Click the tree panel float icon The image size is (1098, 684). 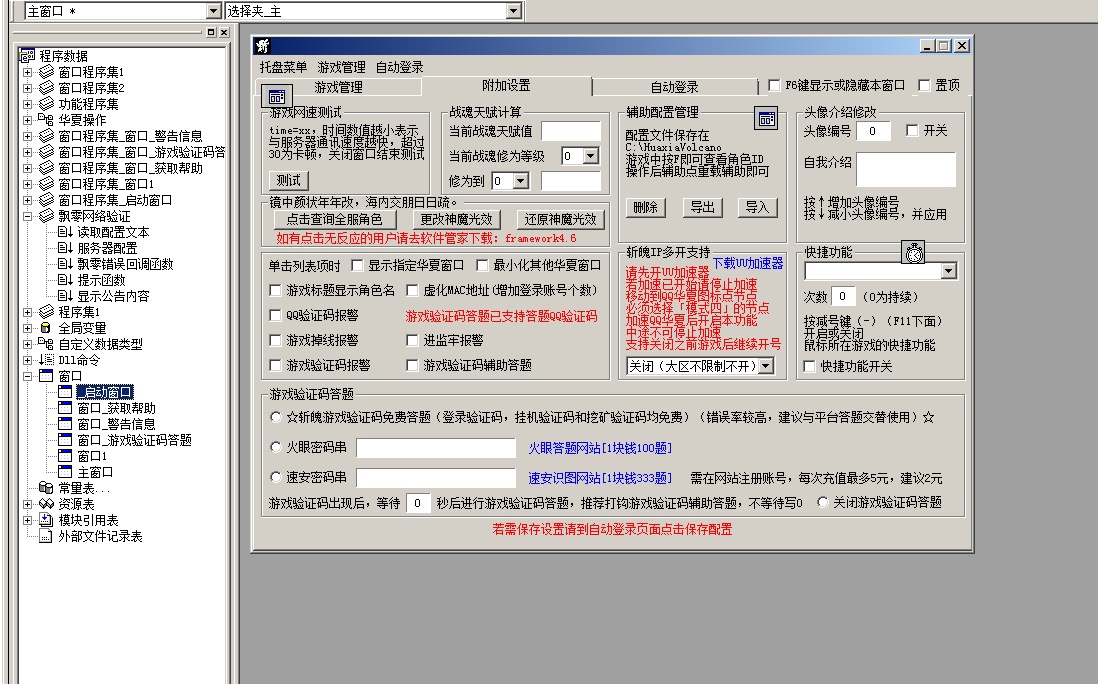pos(211,32)
